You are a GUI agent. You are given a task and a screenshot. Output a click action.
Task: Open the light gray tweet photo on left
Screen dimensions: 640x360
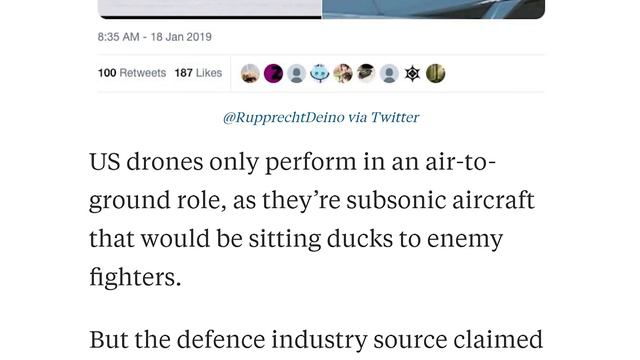click(210, 9)
